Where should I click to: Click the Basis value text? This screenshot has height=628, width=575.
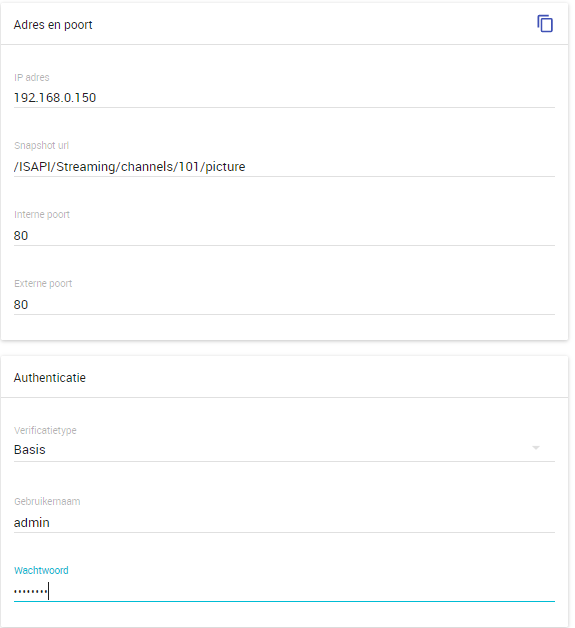point(30,450)
